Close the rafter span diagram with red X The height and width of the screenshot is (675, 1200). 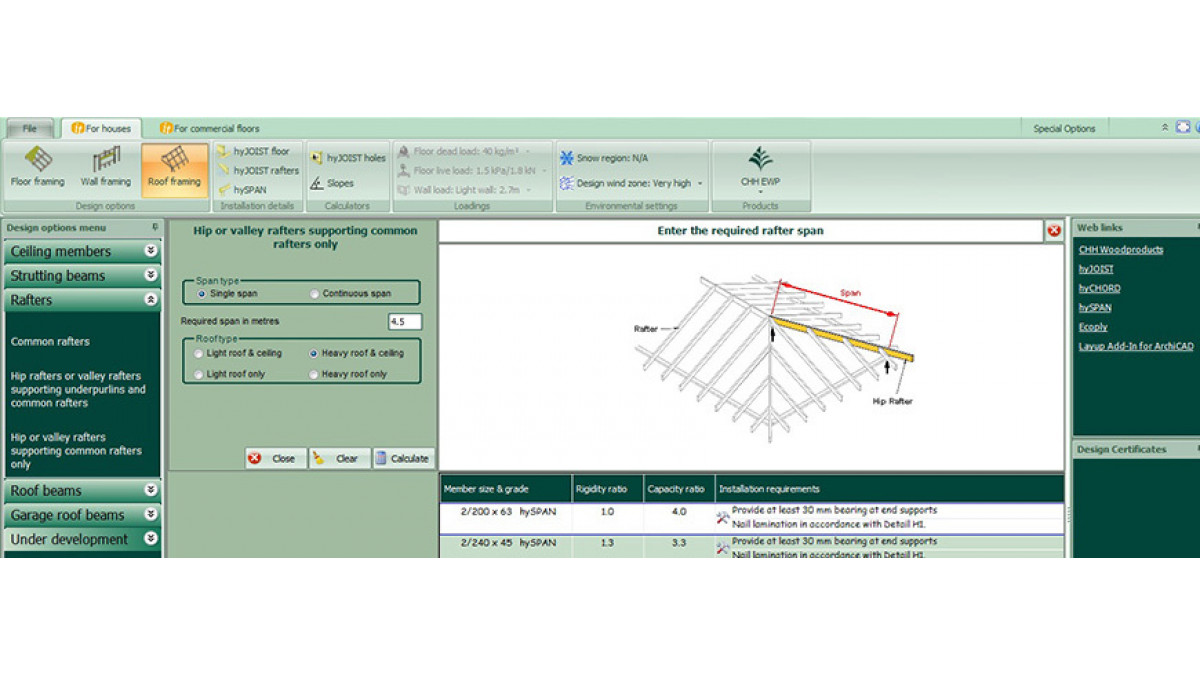(1054, 231)
